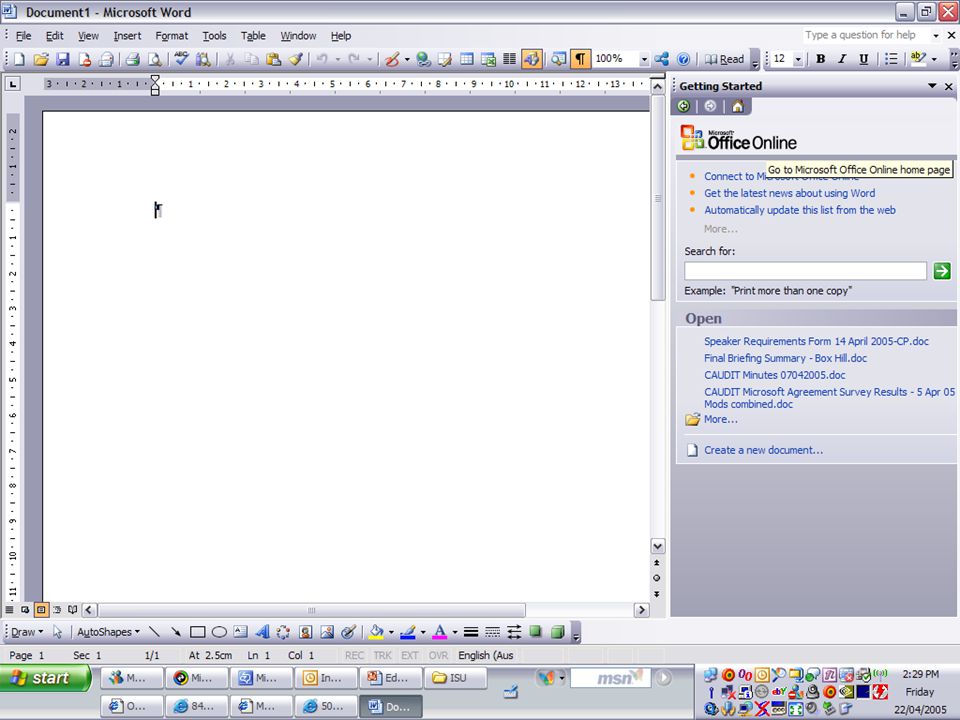Open the Zoom percentage dropdown
Viewport: 960px width, 720px height.
click(x=644, y=59)
